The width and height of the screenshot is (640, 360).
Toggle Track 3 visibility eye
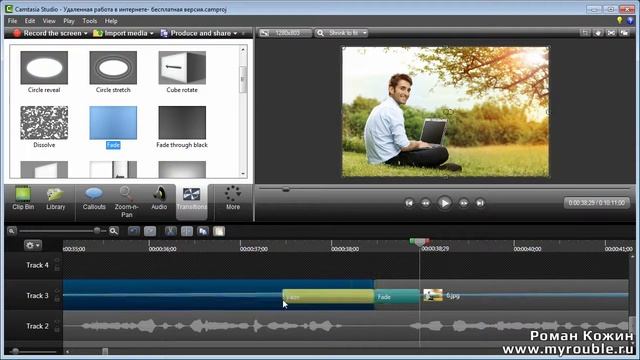pos(57,291)
